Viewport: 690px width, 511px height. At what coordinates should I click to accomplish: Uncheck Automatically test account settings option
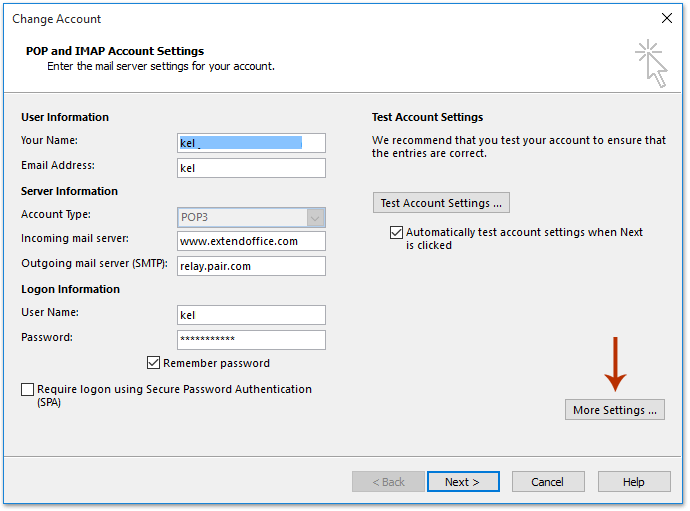(396, 232)
